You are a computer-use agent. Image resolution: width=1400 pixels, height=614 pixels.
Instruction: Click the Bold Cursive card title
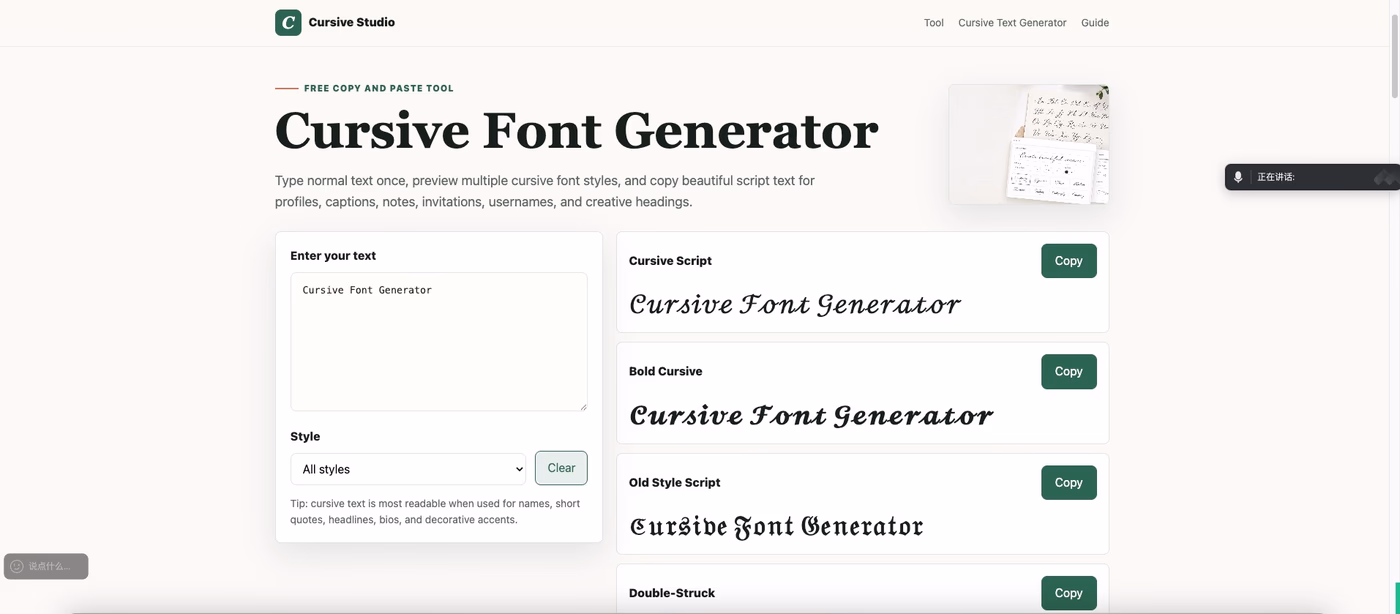[665, 371]
